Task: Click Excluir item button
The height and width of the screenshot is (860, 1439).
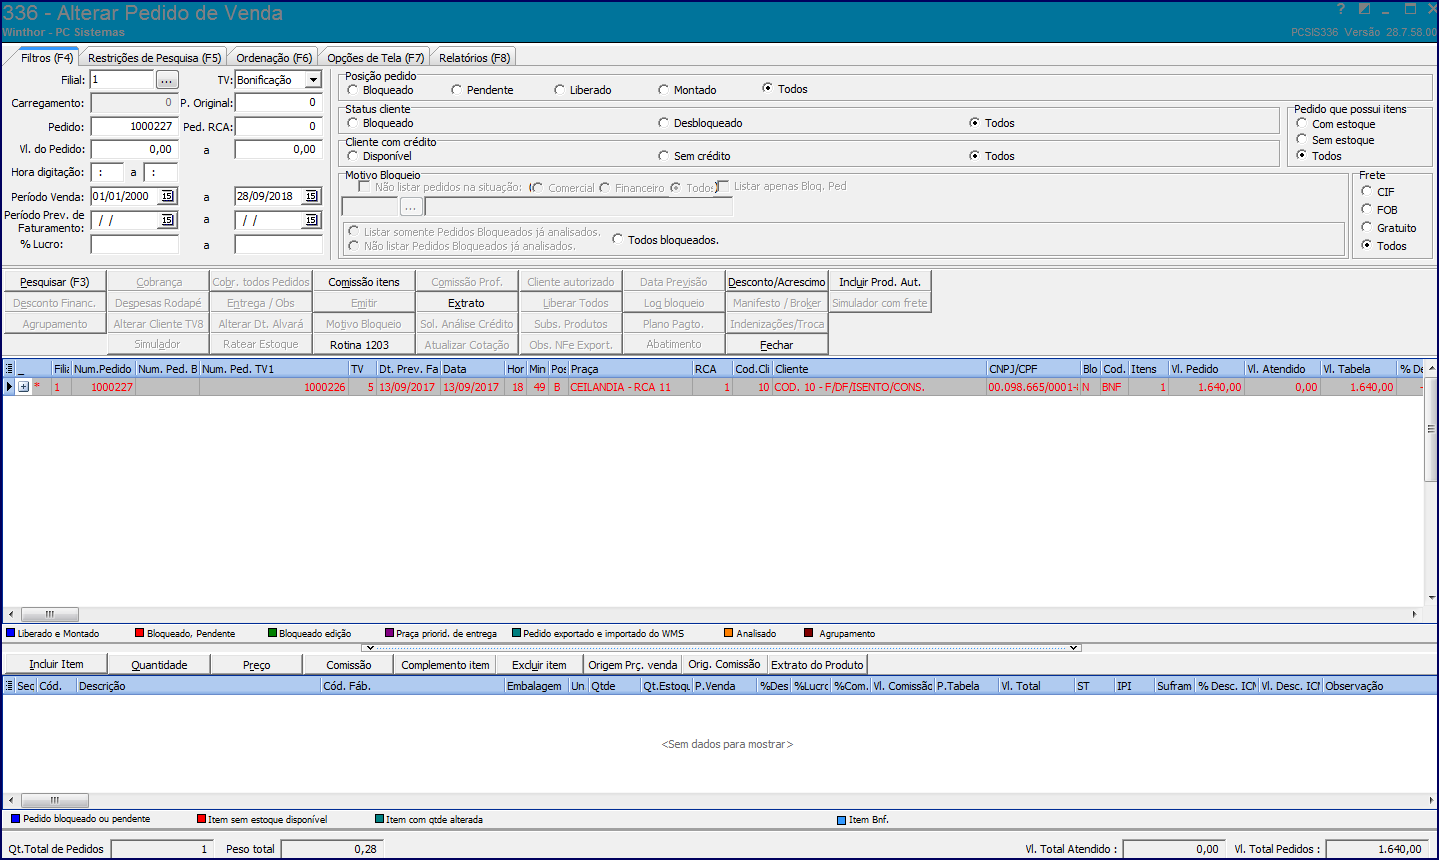Action: [539, 665]
